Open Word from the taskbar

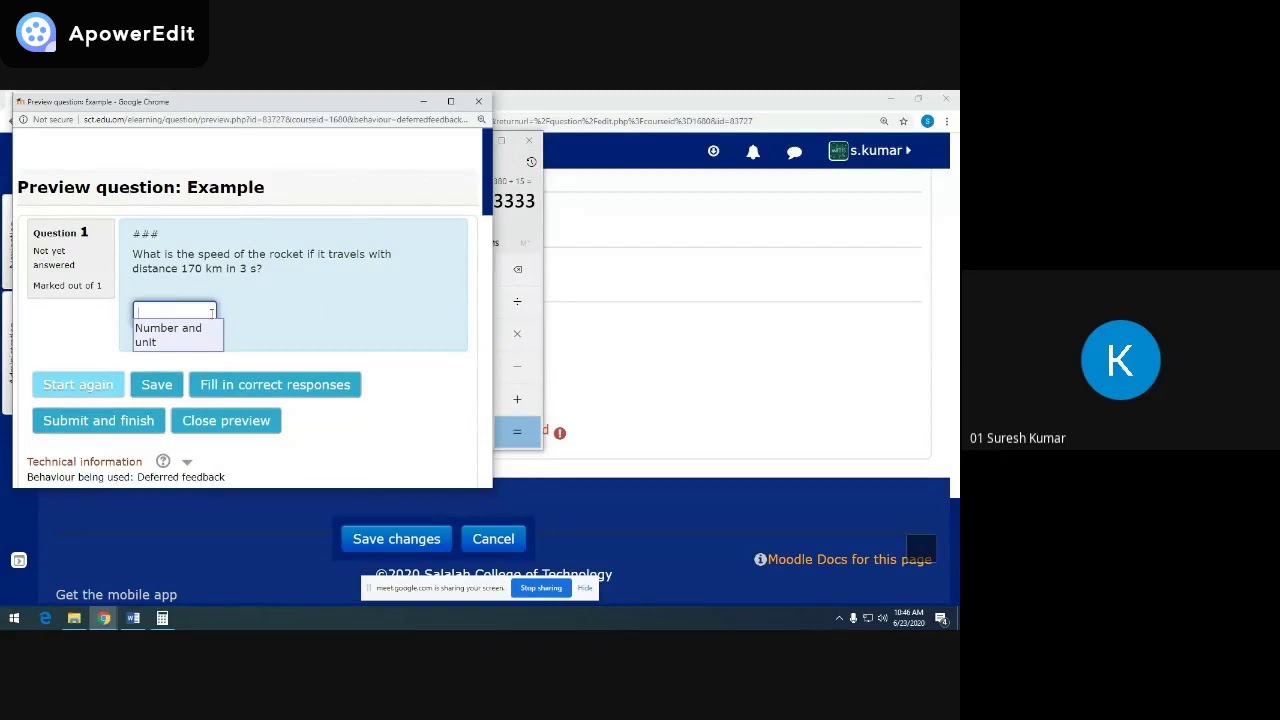(133, 619)
